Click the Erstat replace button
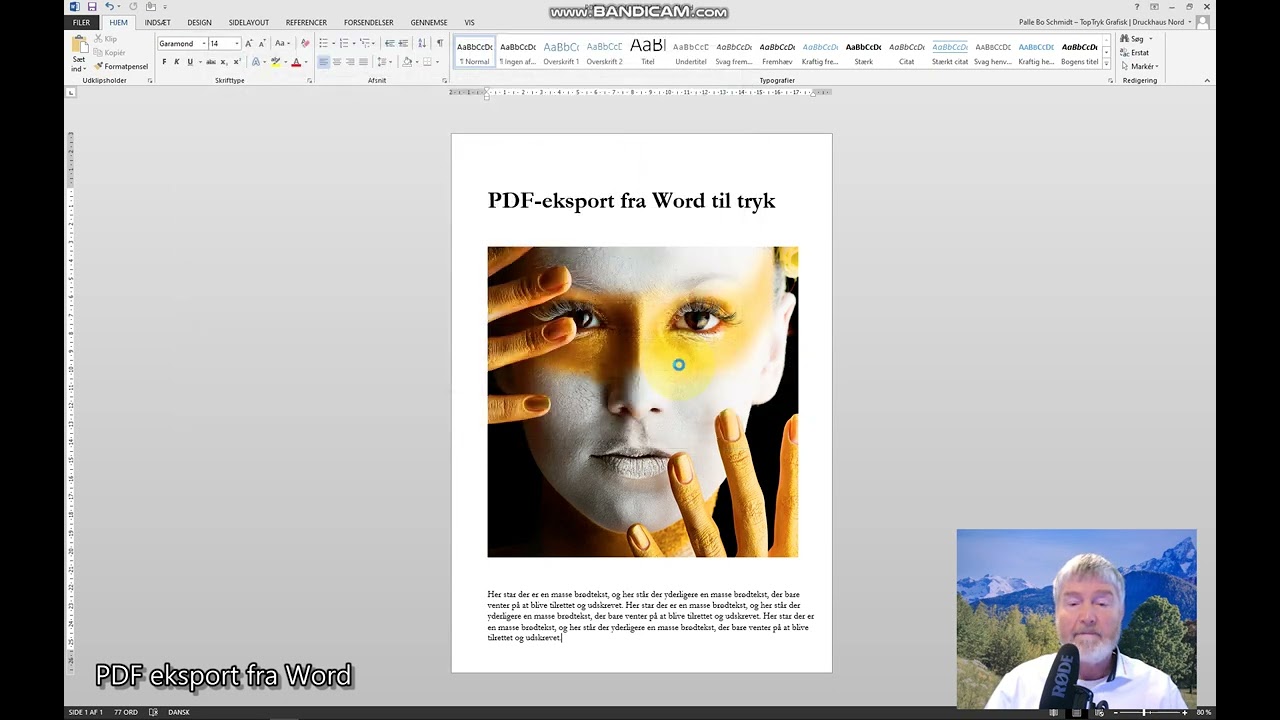Image resolution: width=1280 pixels, height=720 pixels. pyautogui.click(x=1135, y=52)
